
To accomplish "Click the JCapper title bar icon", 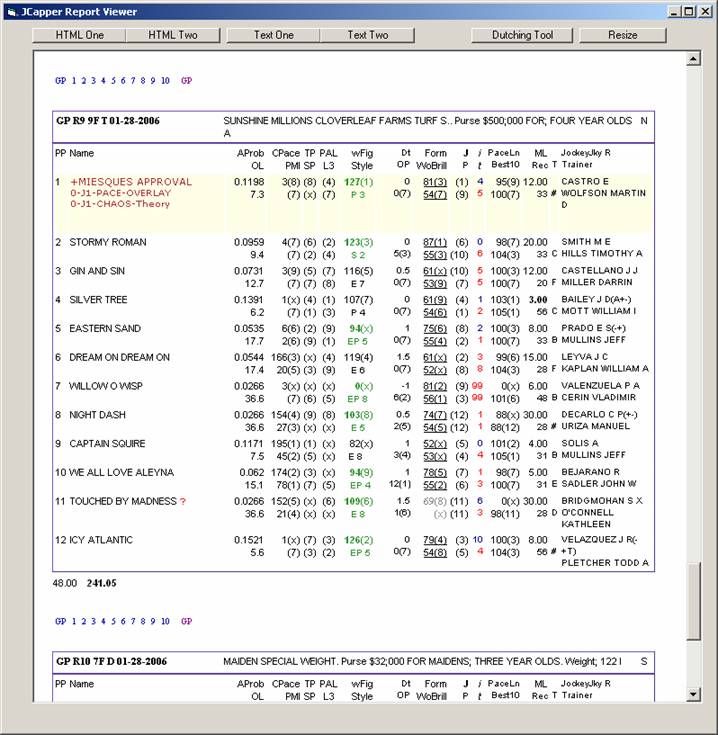I will point(12,12).
